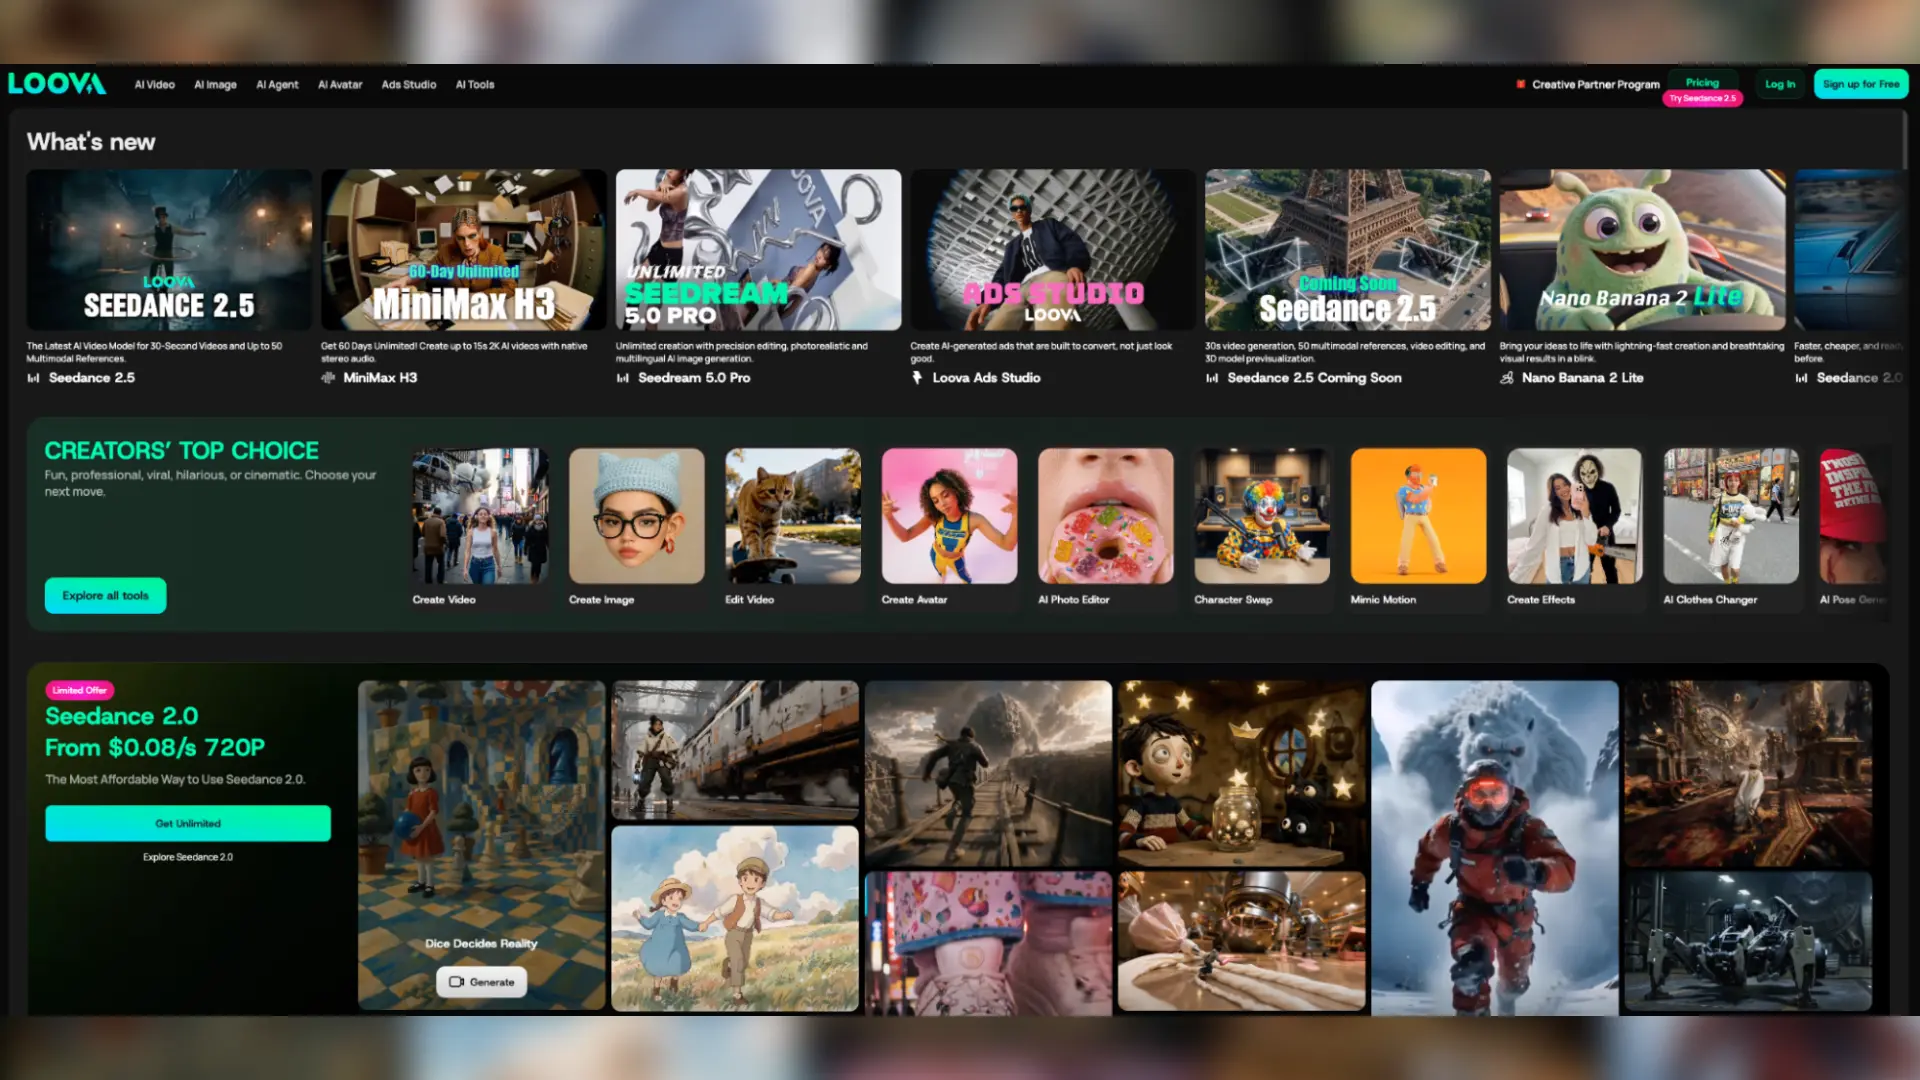
Task: Click Sign up for Free
Action: [x=1860, y=84]
